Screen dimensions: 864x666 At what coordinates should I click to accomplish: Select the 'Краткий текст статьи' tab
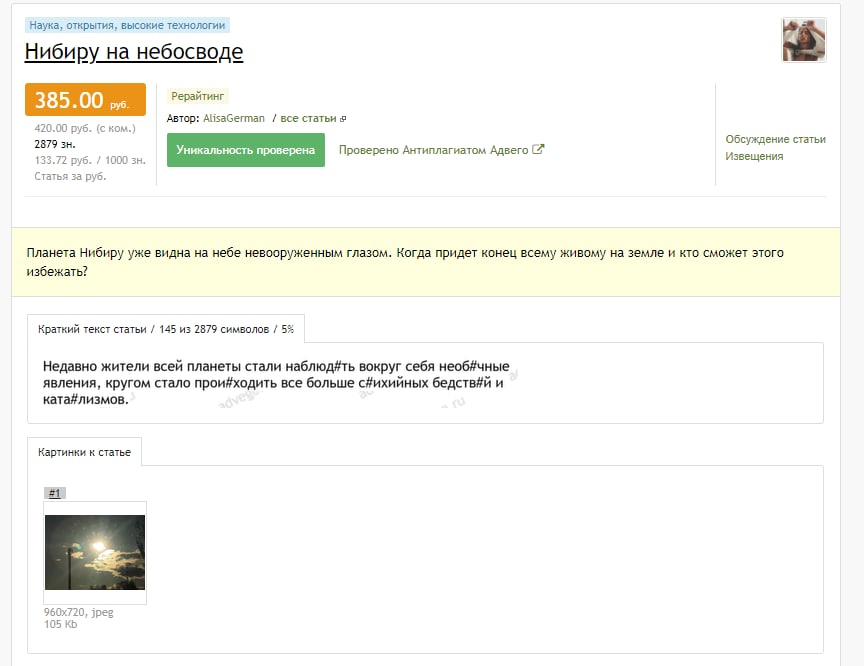166,329
